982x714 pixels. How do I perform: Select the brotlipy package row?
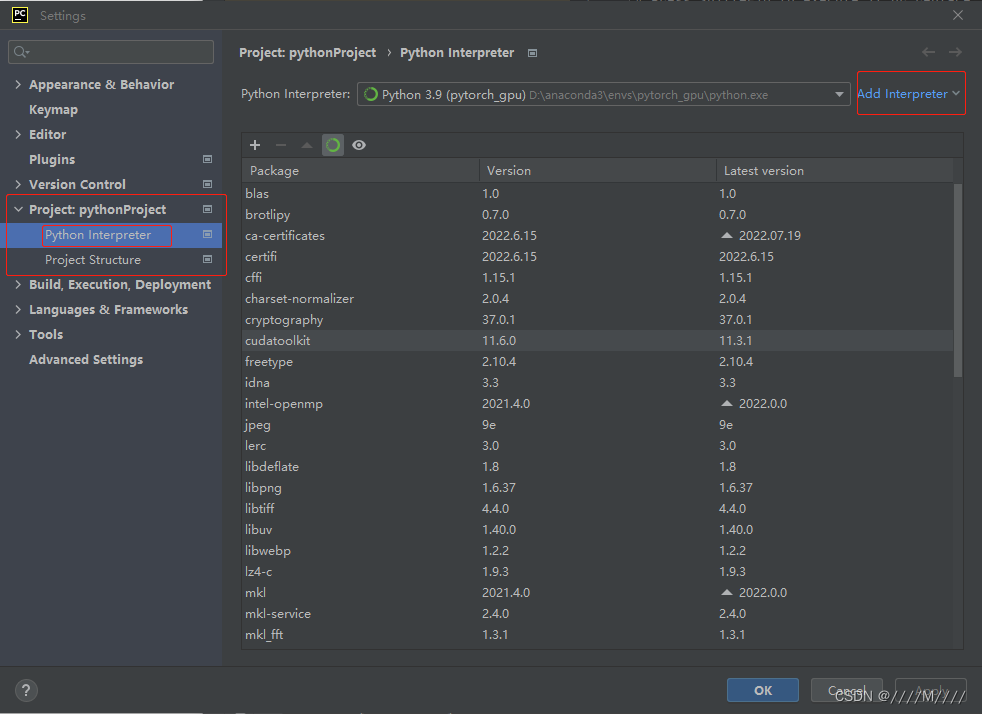point(597,215)
